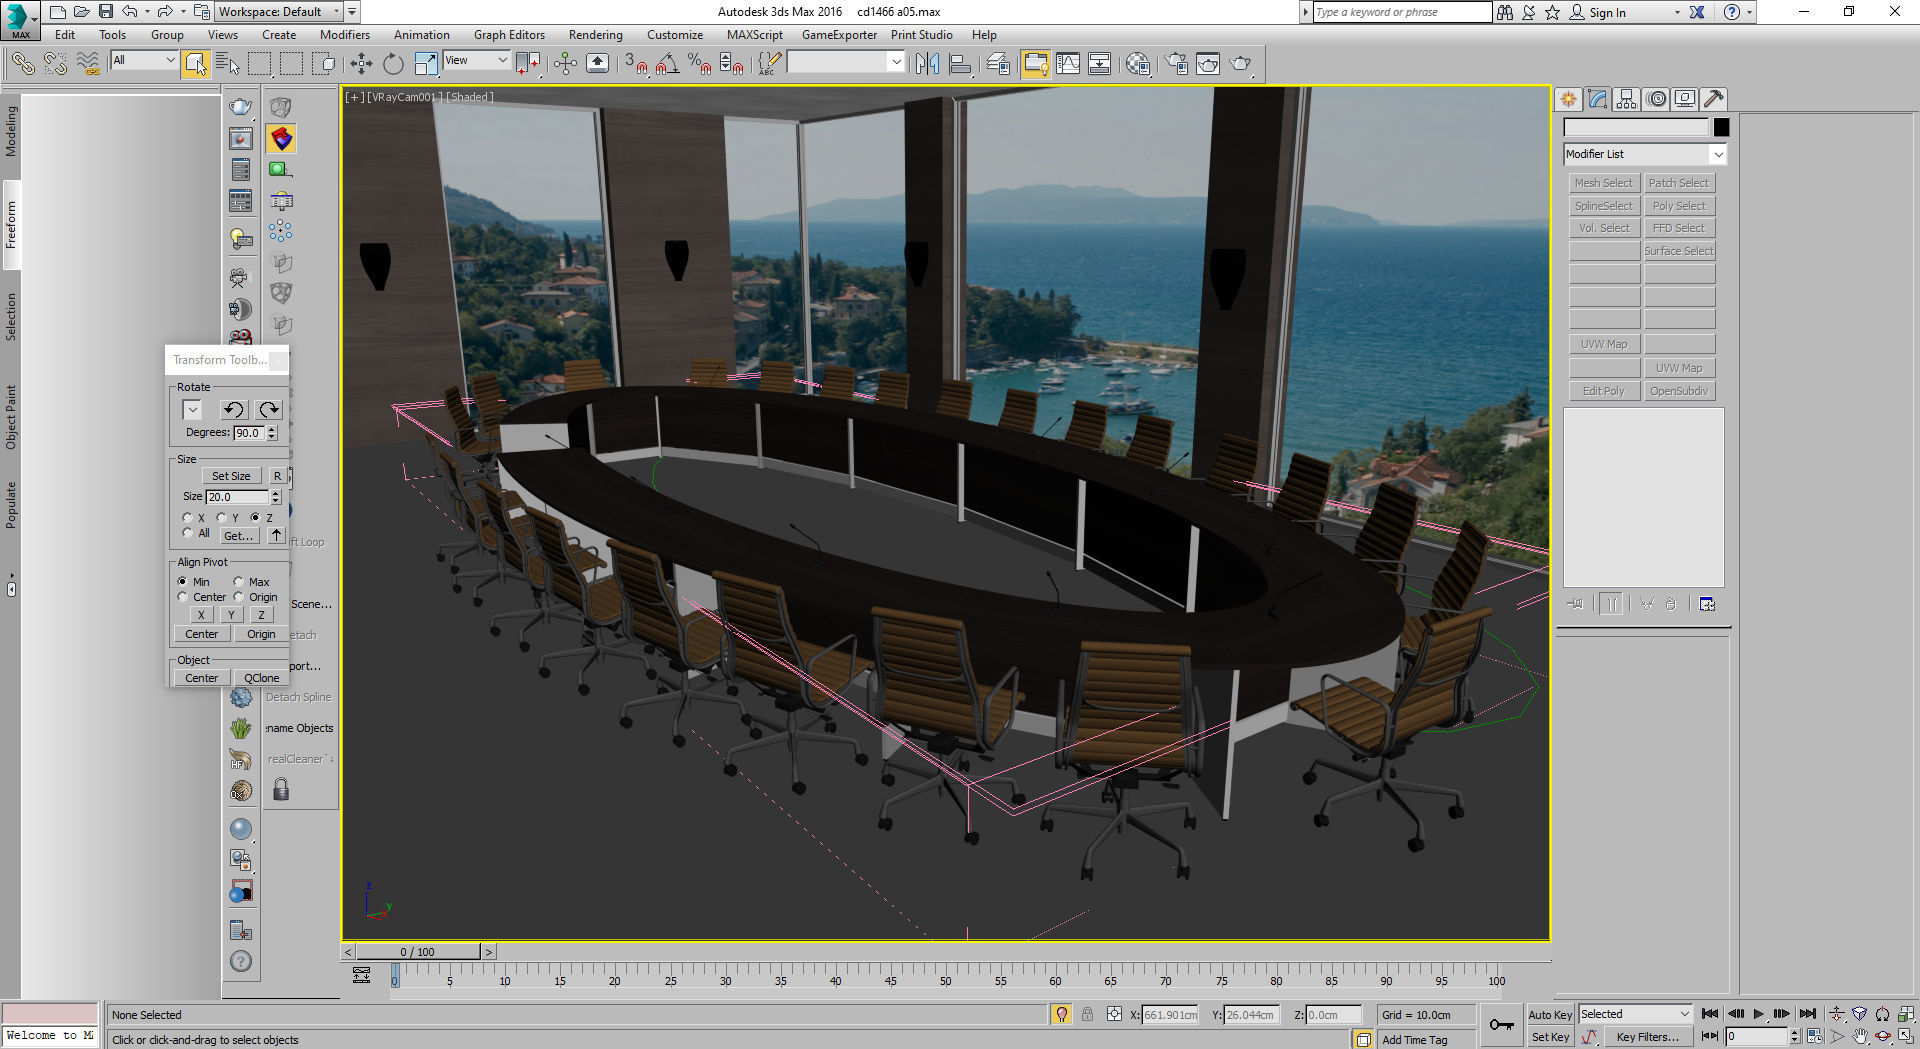Click the black object color swatch

click(x=1721, y=127)
